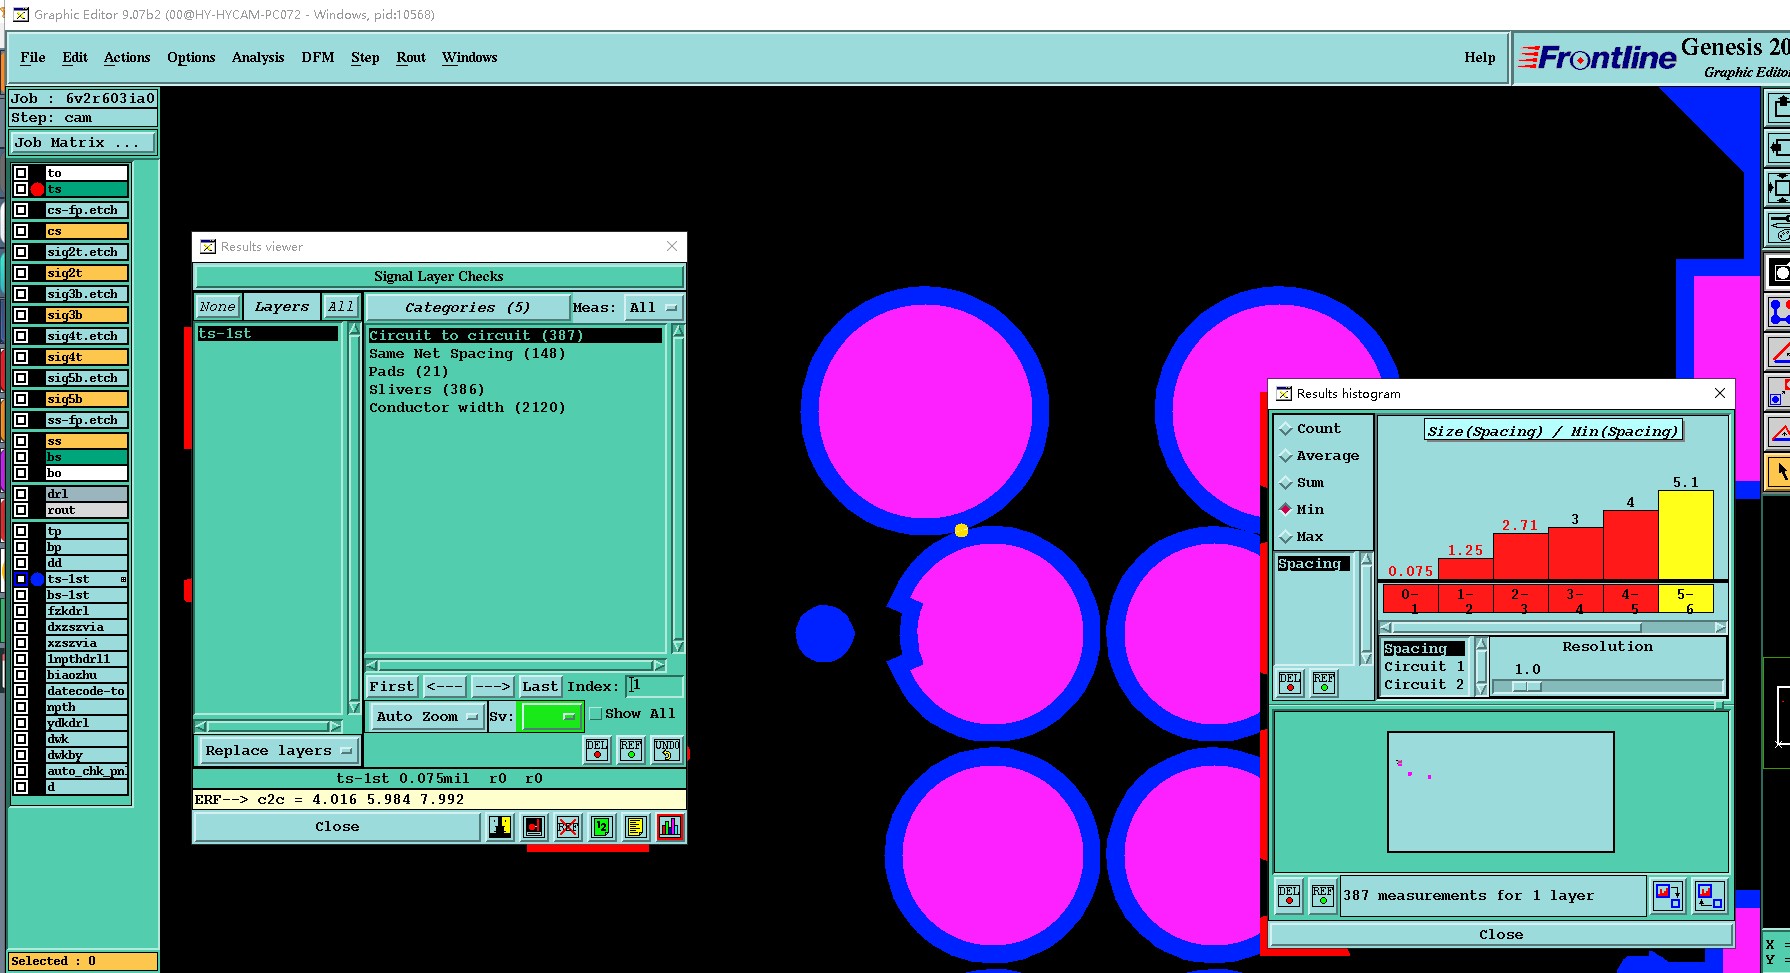Toggle checkbox for layer cs-fp.etch
The height and width of the screenshot is (973, 1790).
tap(21, 210)
